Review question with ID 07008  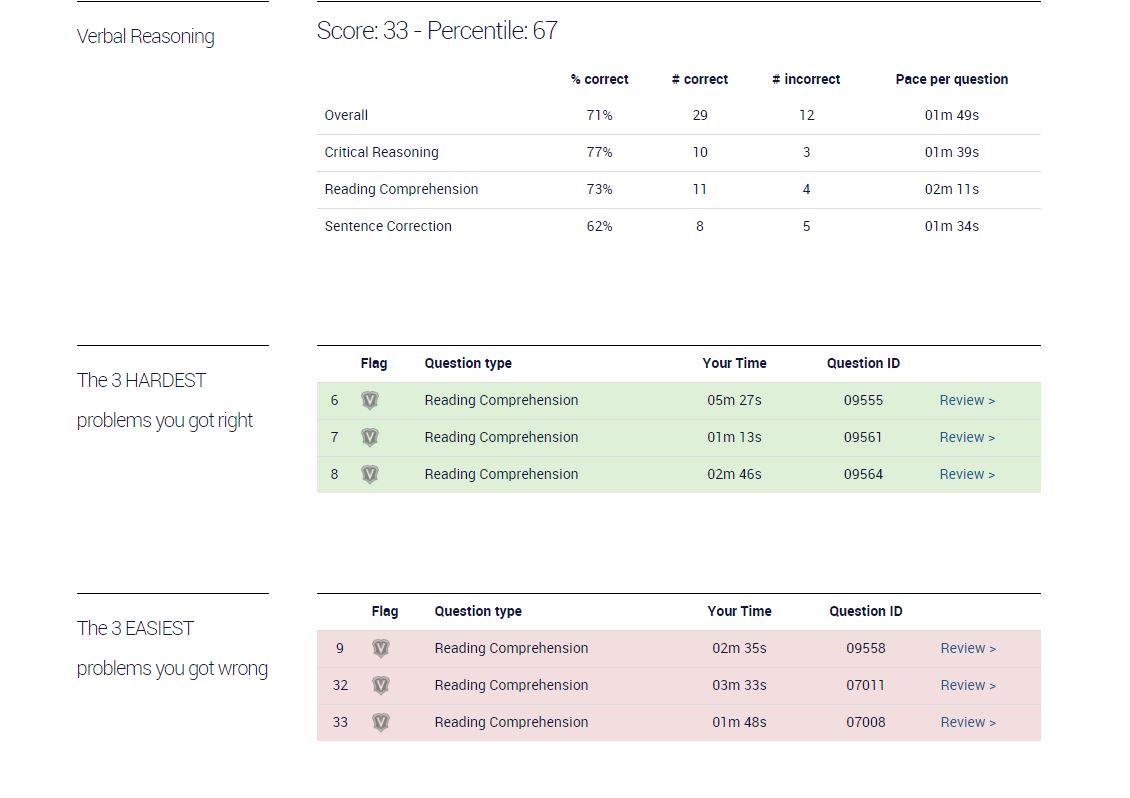[x=968, y=722]
